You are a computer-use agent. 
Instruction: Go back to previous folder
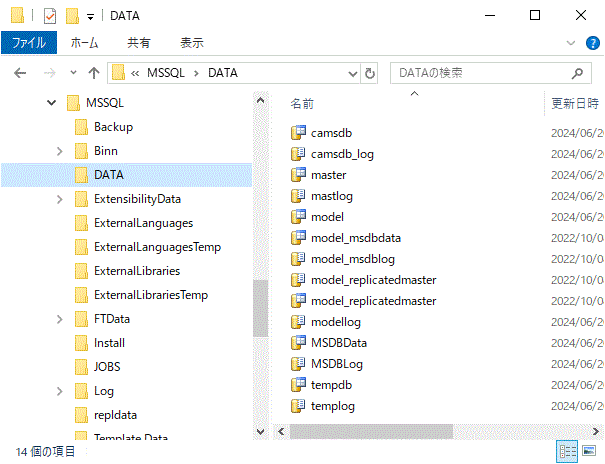[x=20, y=73]
